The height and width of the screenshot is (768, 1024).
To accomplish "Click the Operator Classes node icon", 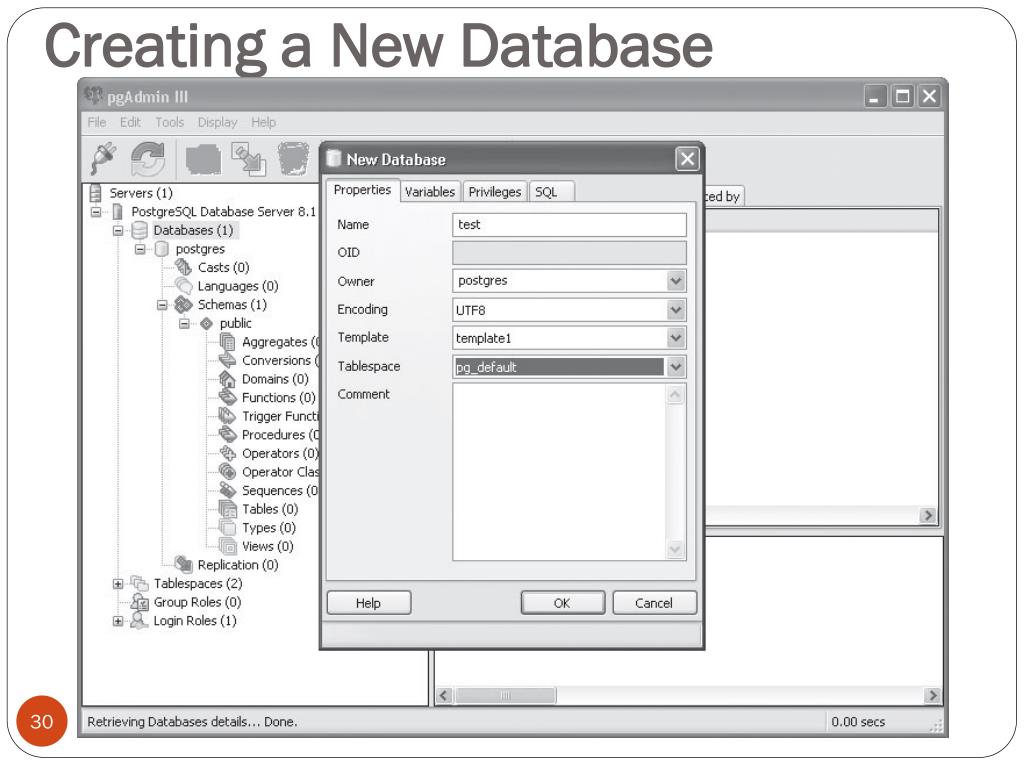I will pyautogui.click(x=227, y=472).
